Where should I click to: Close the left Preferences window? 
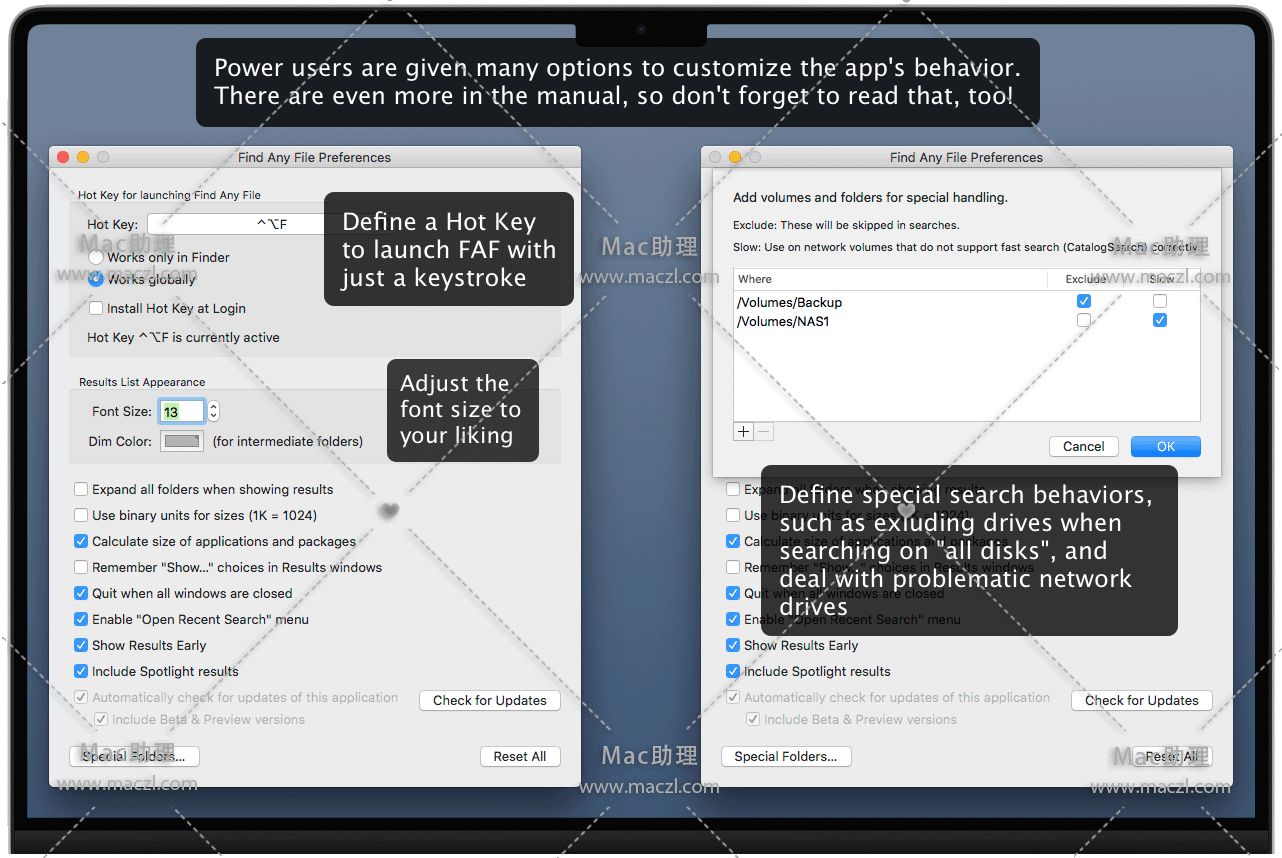point(63,157)
